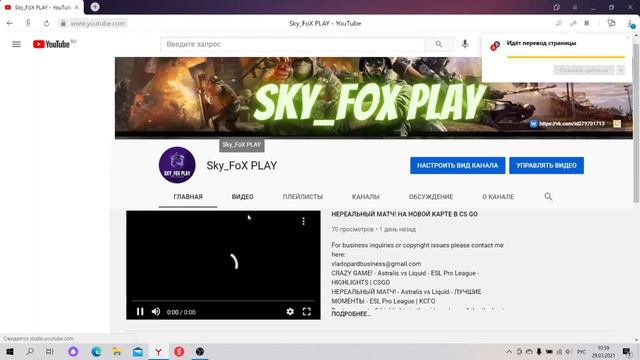Click the vladopardbusiness@gmail.com text
Image resolution: width=640 pixels, height=360 pixels.
(376, 264)
